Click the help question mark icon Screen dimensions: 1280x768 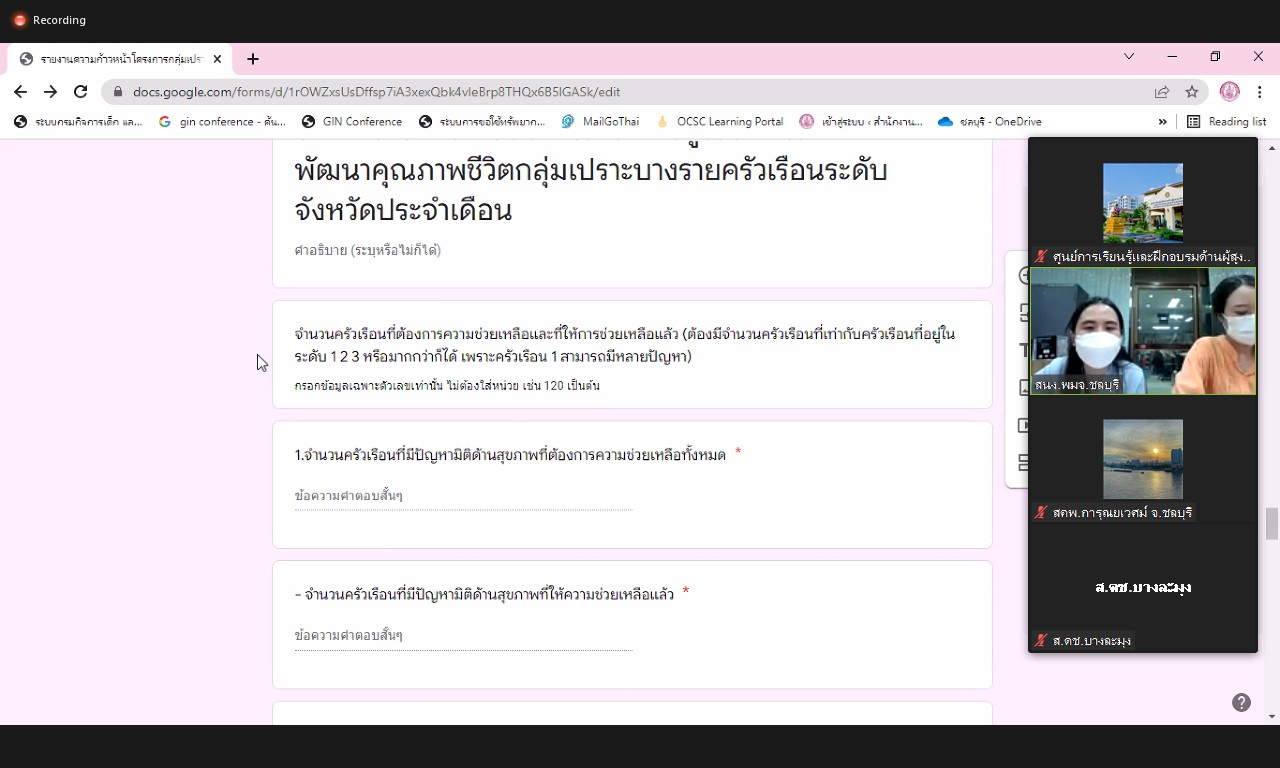point(1241,703)
